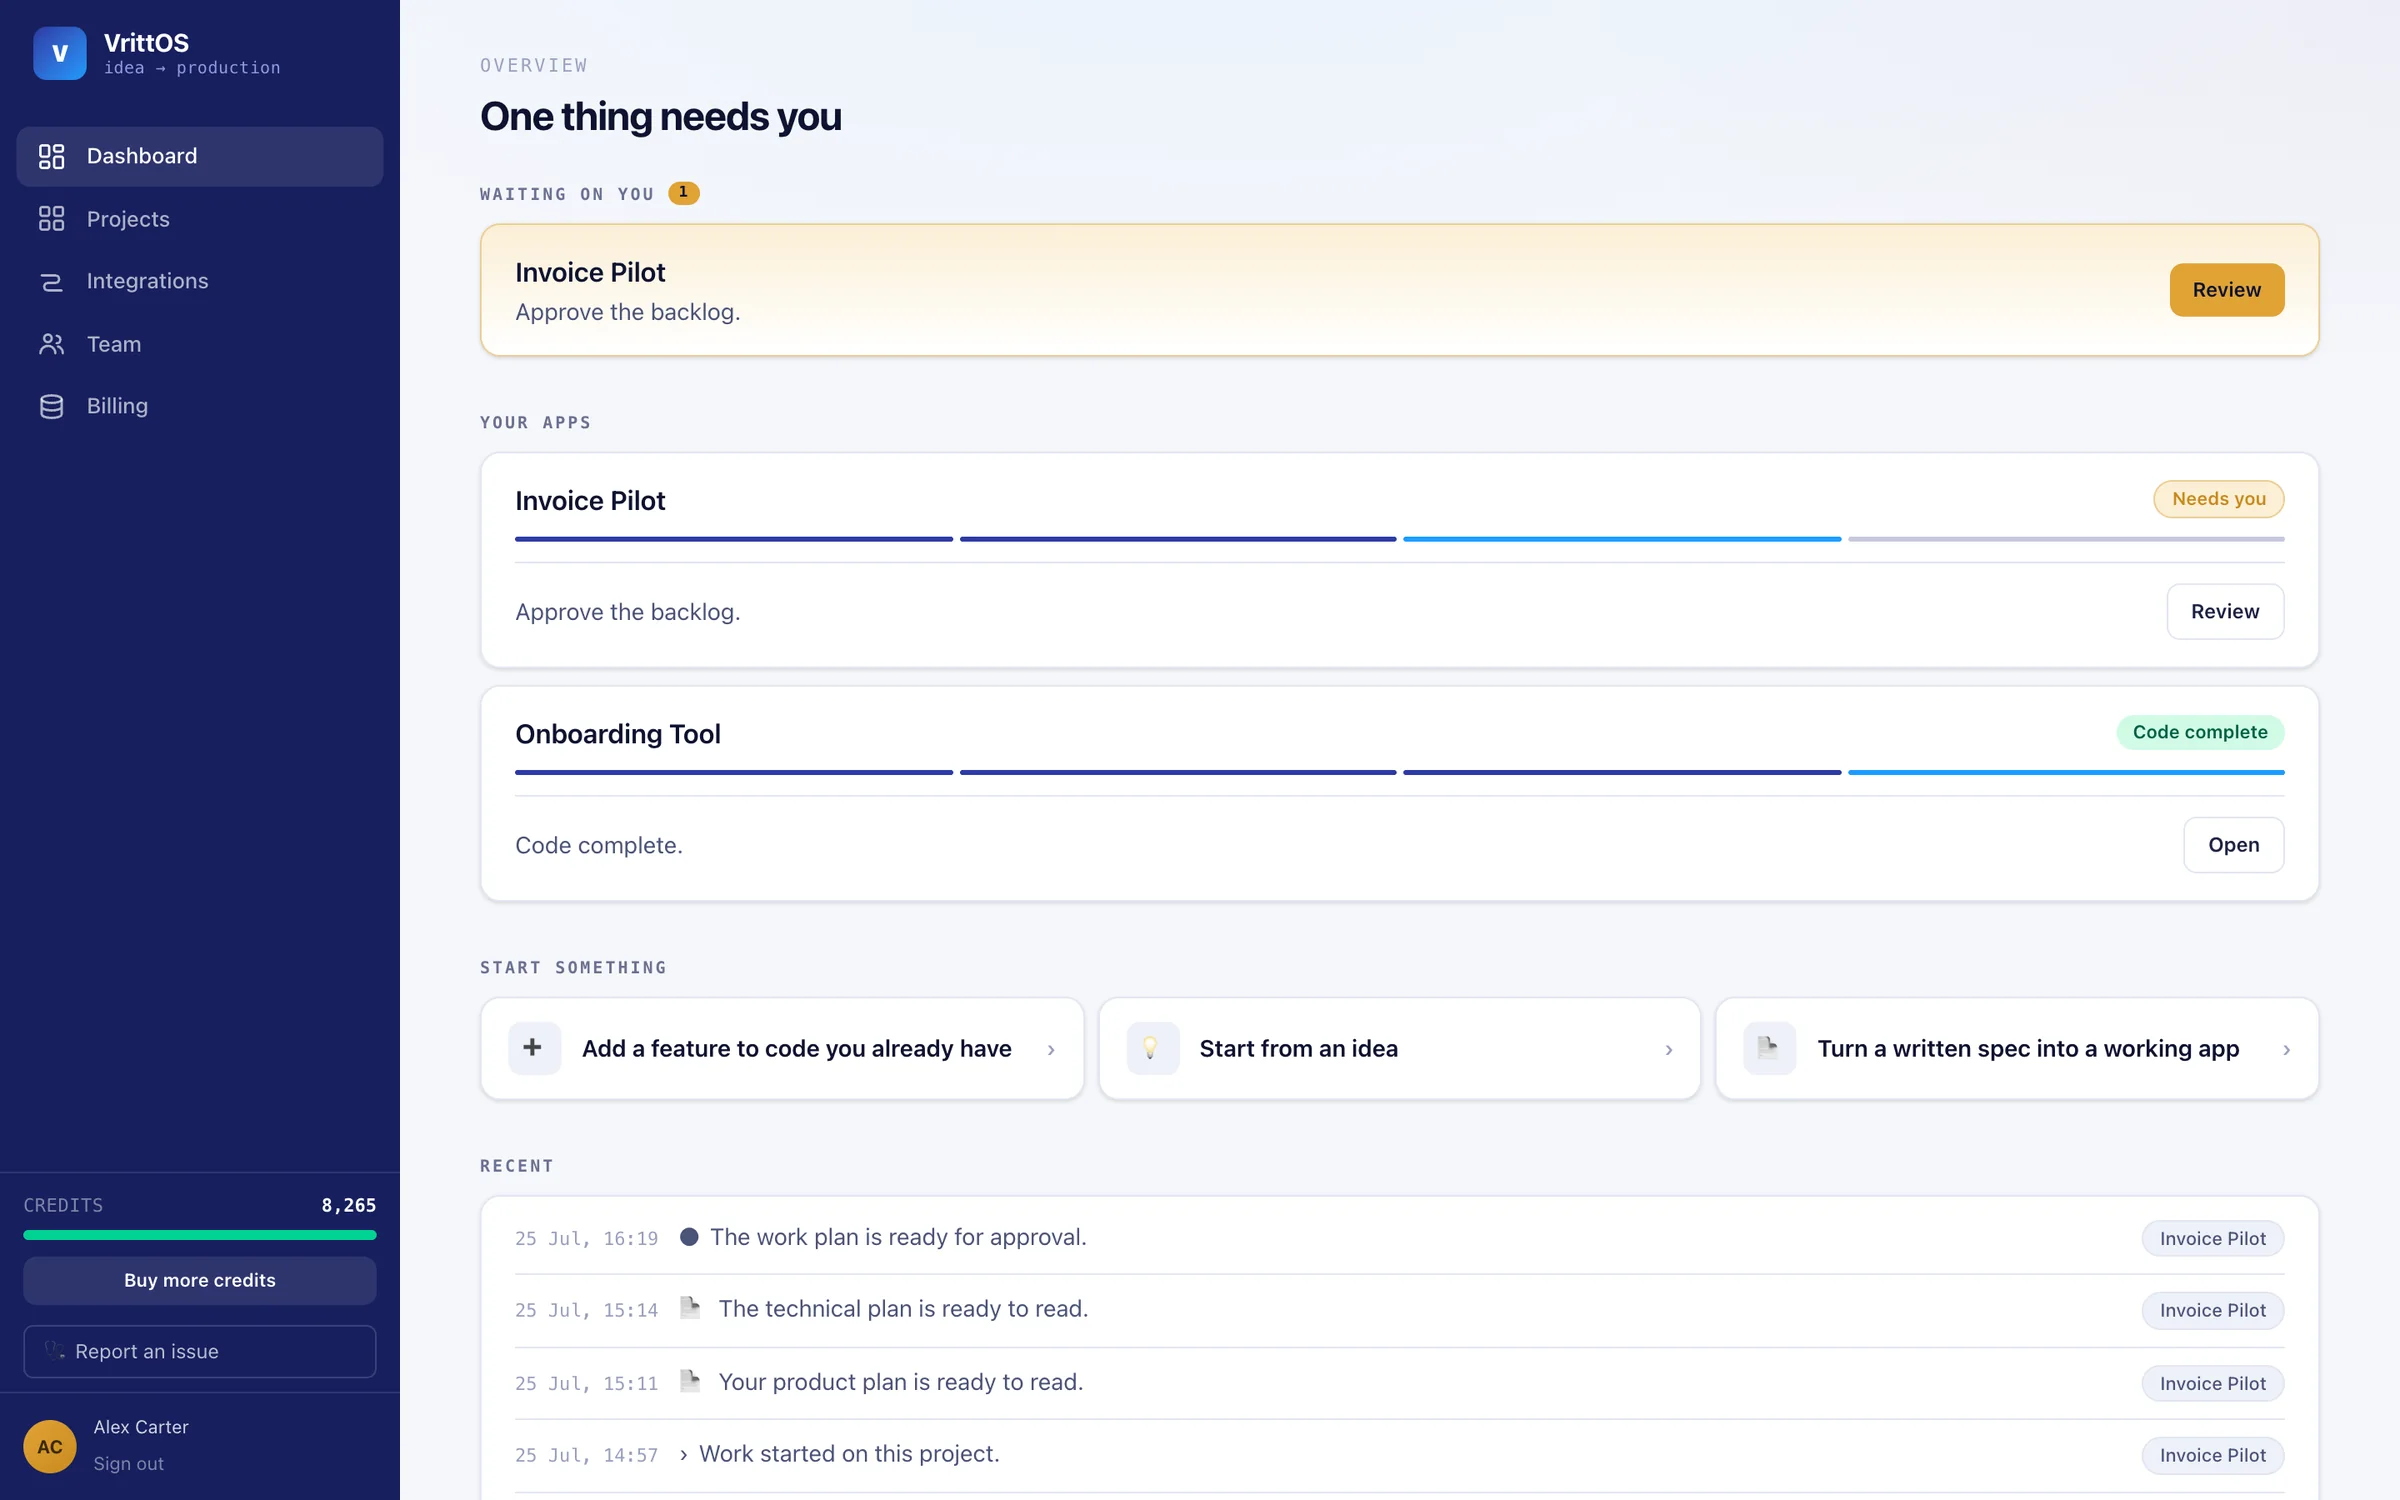Screen dimensions: 2400x1500
Task: Expand chevron on Add a feature card
Action: click(x=1051, y=1049)
